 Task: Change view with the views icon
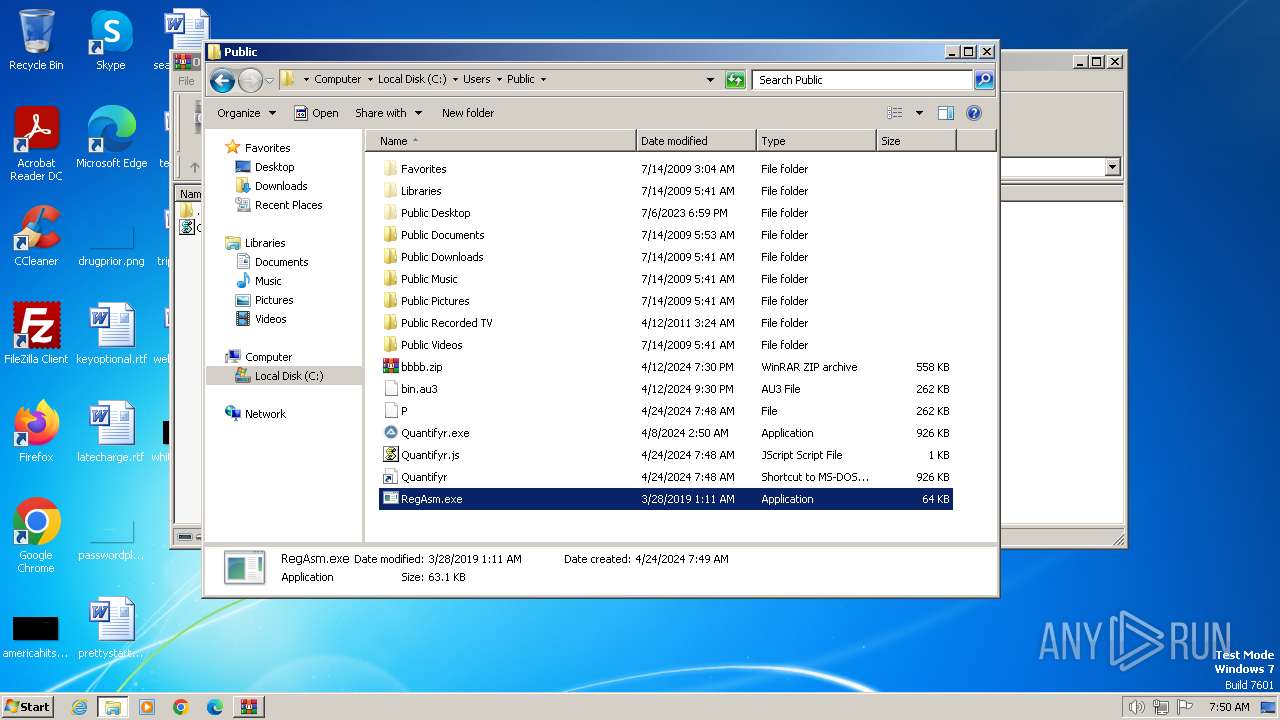pos(895,113)
